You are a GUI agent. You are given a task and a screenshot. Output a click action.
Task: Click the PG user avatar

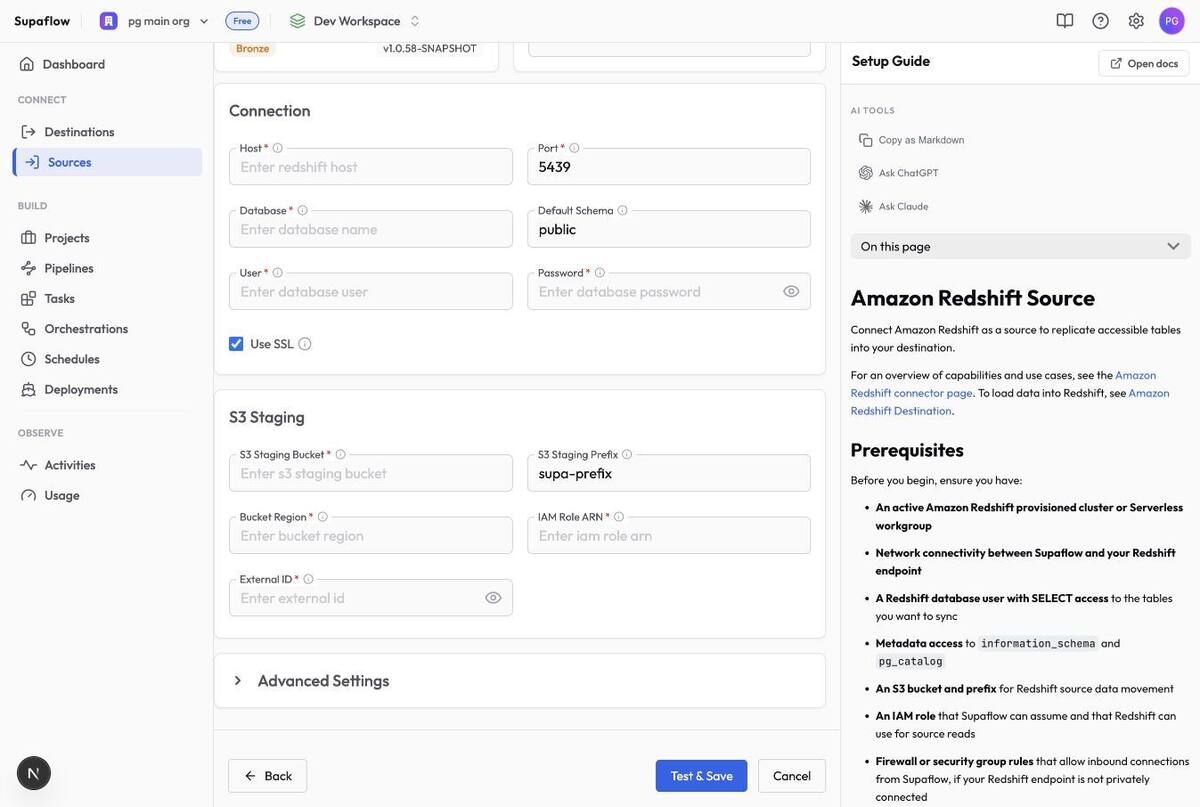pyautogui.click(x=1172, y=20)
